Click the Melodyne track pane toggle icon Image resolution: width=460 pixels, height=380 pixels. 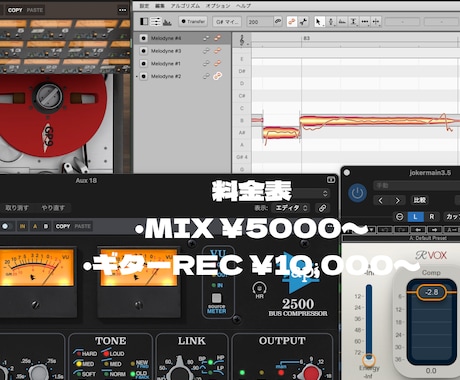click(x=144, y=22)
